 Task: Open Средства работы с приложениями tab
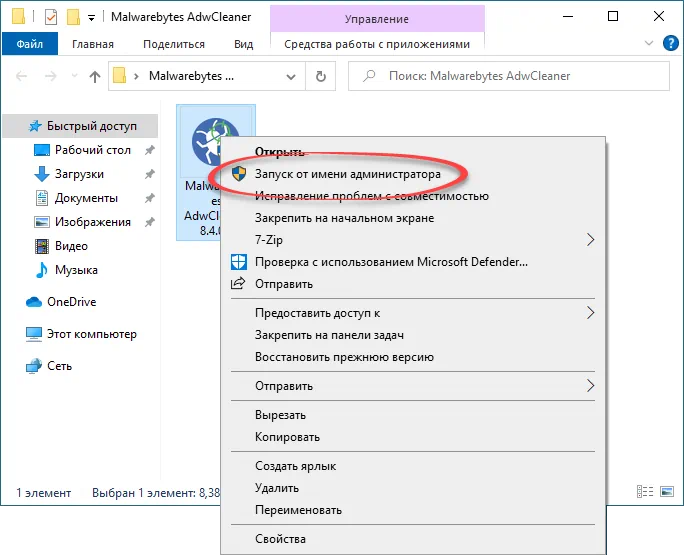coord(377,44)
